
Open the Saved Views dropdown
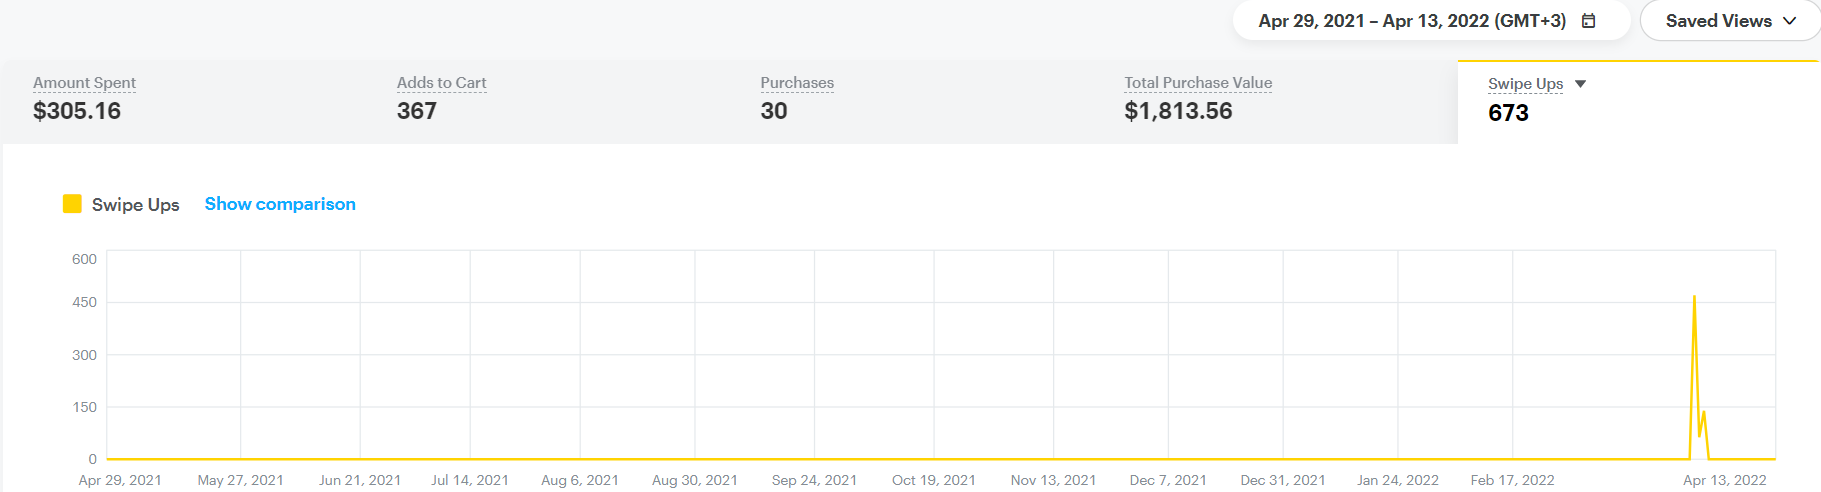coord(1730,21)
